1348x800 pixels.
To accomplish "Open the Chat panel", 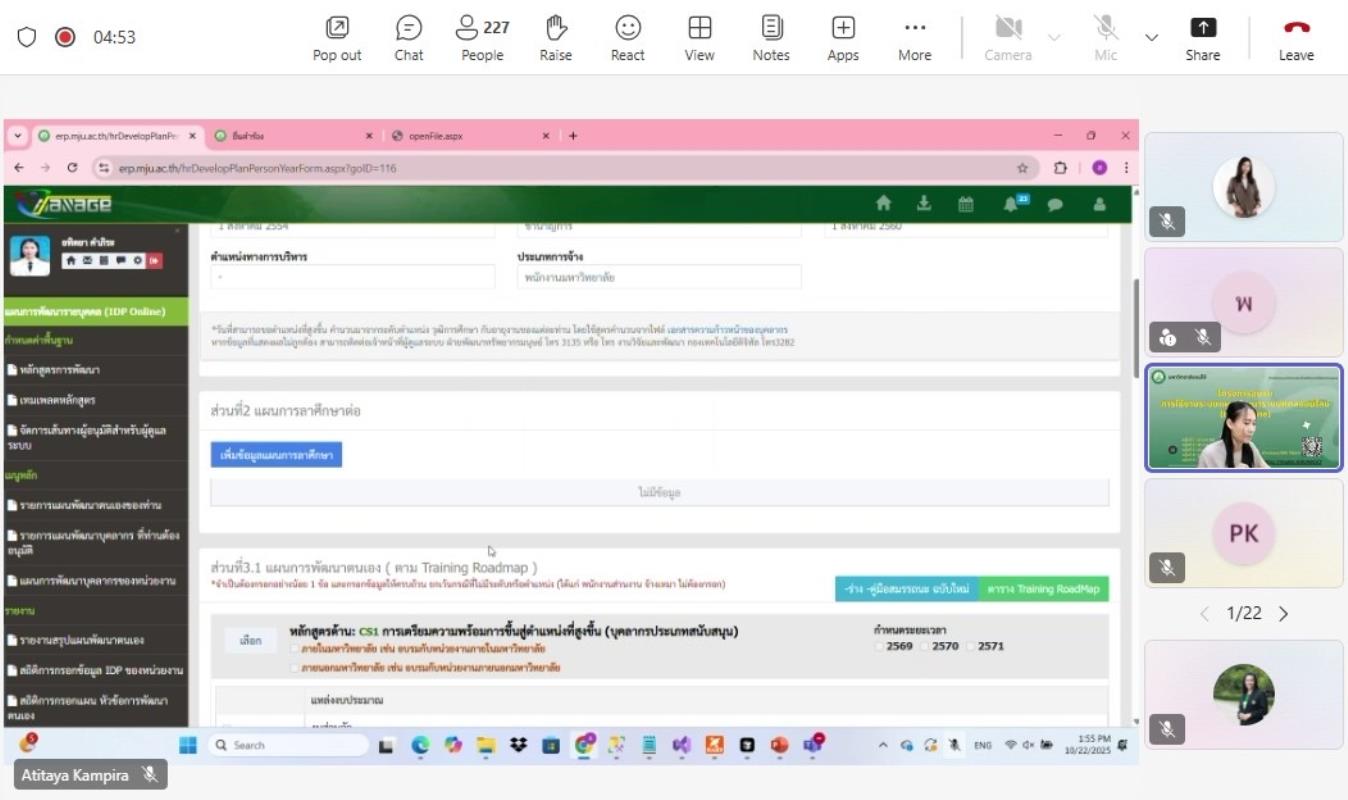I will (x=408, y=38).
